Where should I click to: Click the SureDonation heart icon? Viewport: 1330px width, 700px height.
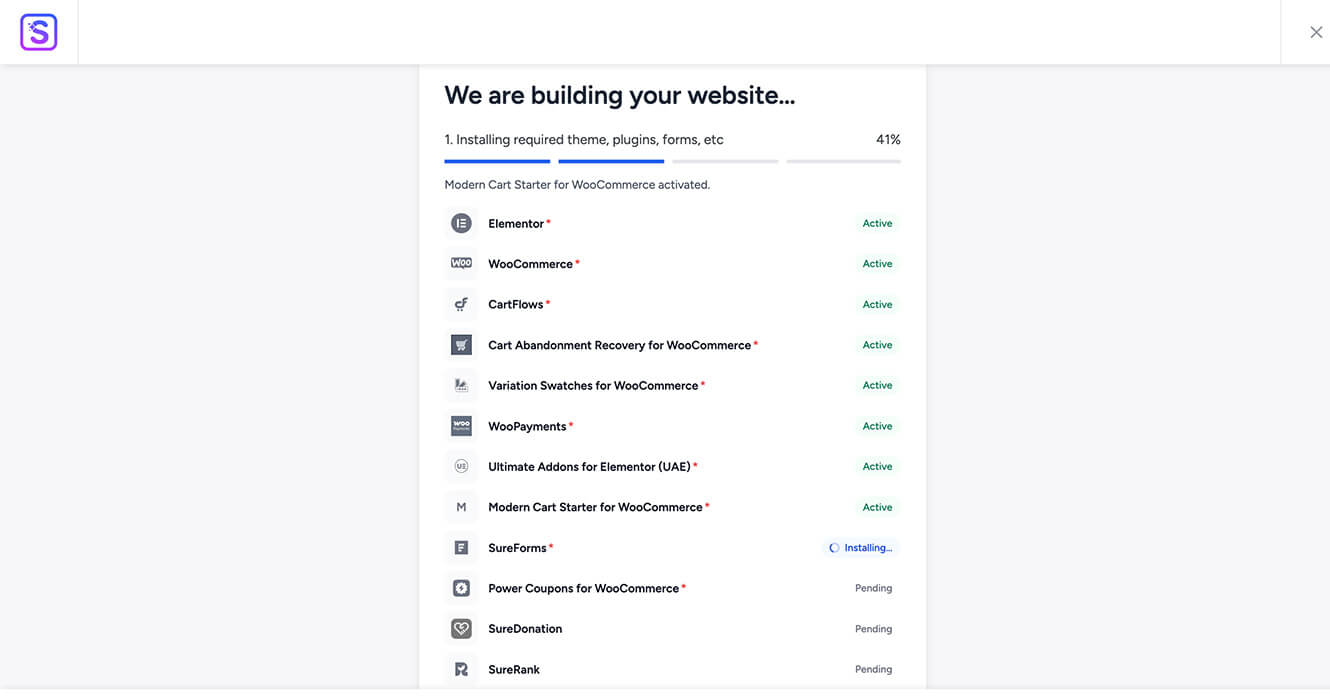click(461, 629)
